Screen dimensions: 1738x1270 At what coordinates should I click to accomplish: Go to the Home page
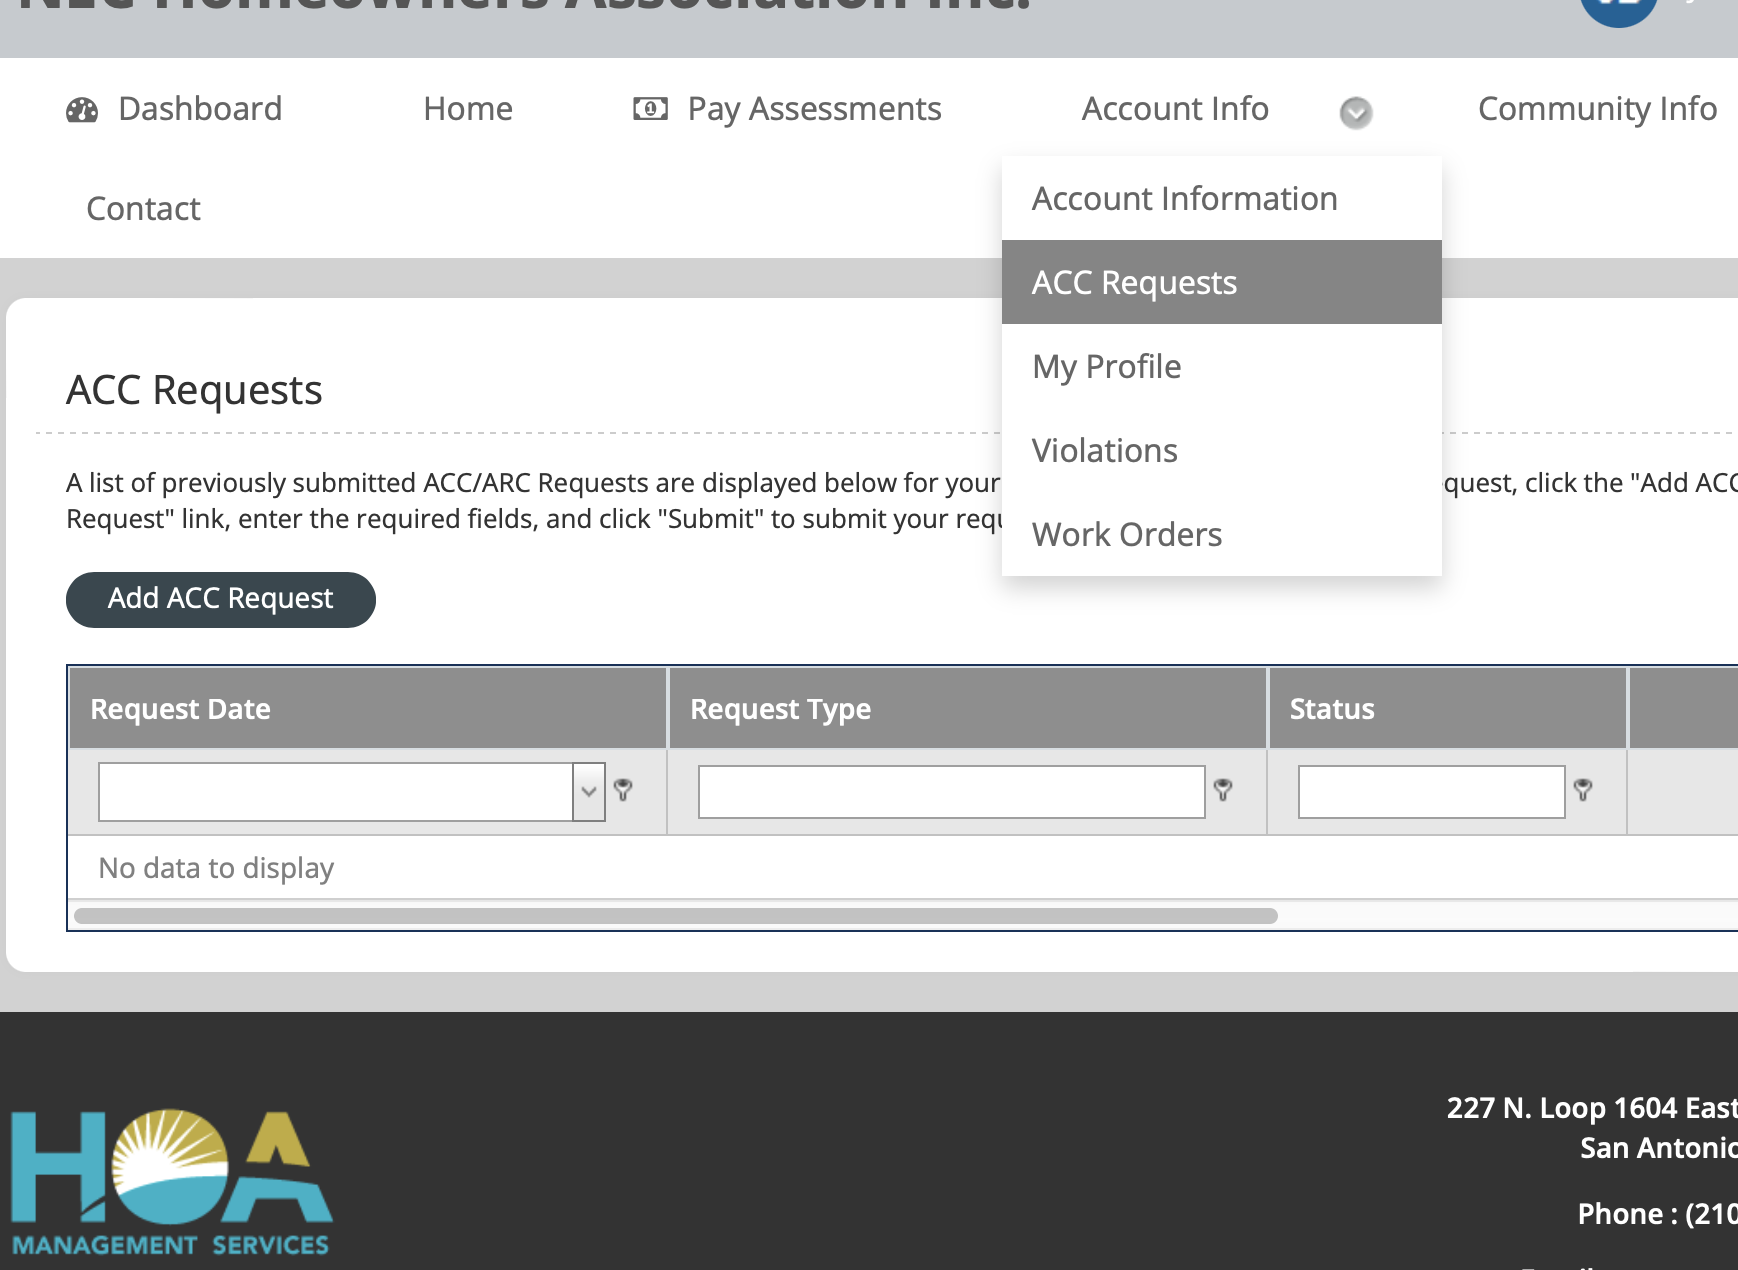pyautogui.click(x=467, y=108)
